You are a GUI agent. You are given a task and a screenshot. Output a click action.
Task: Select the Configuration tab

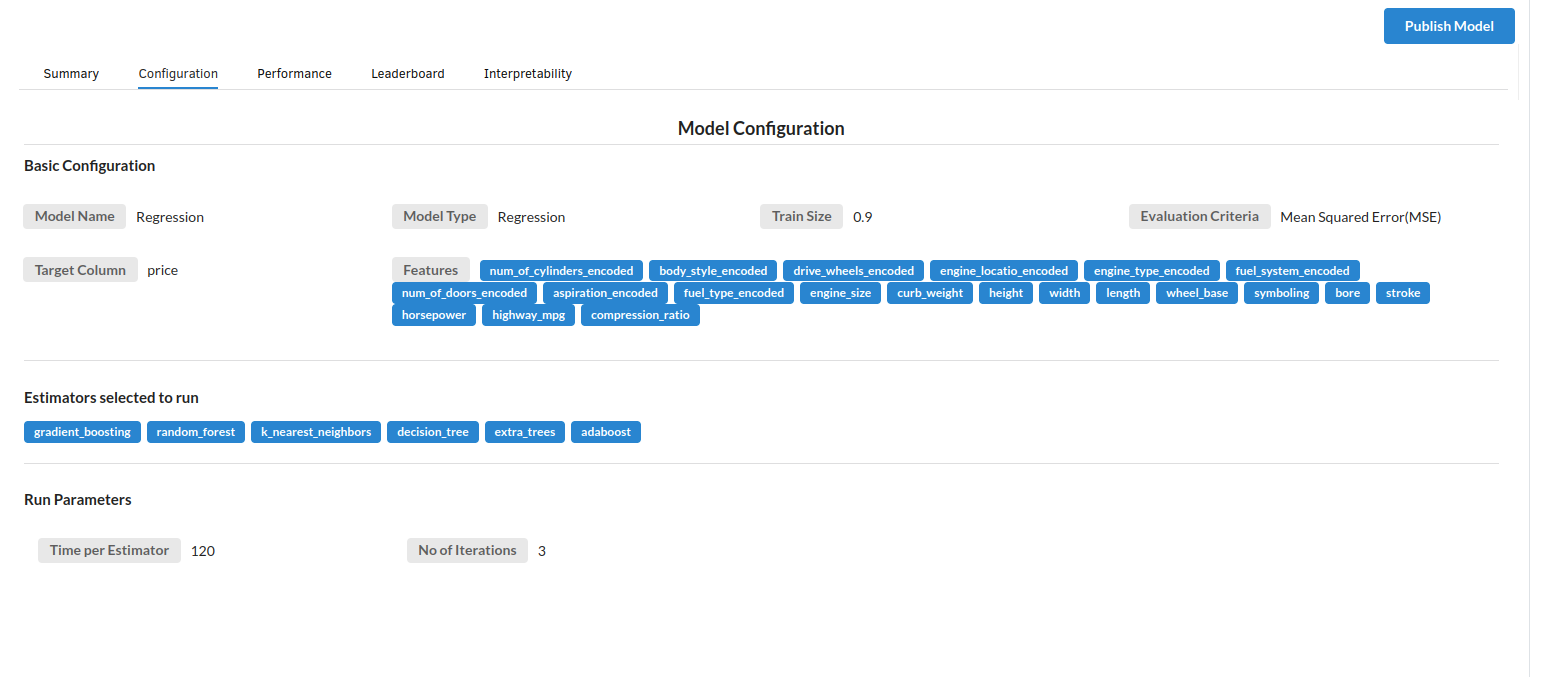point(178,74)
